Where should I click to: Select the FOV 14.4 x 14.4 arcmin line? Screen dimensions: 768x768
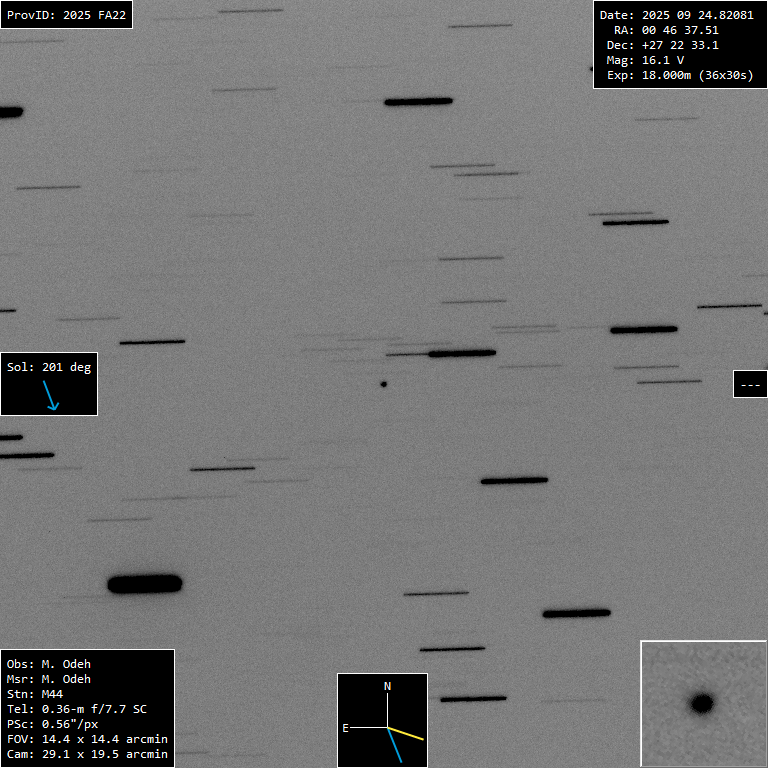pos(87,739)
